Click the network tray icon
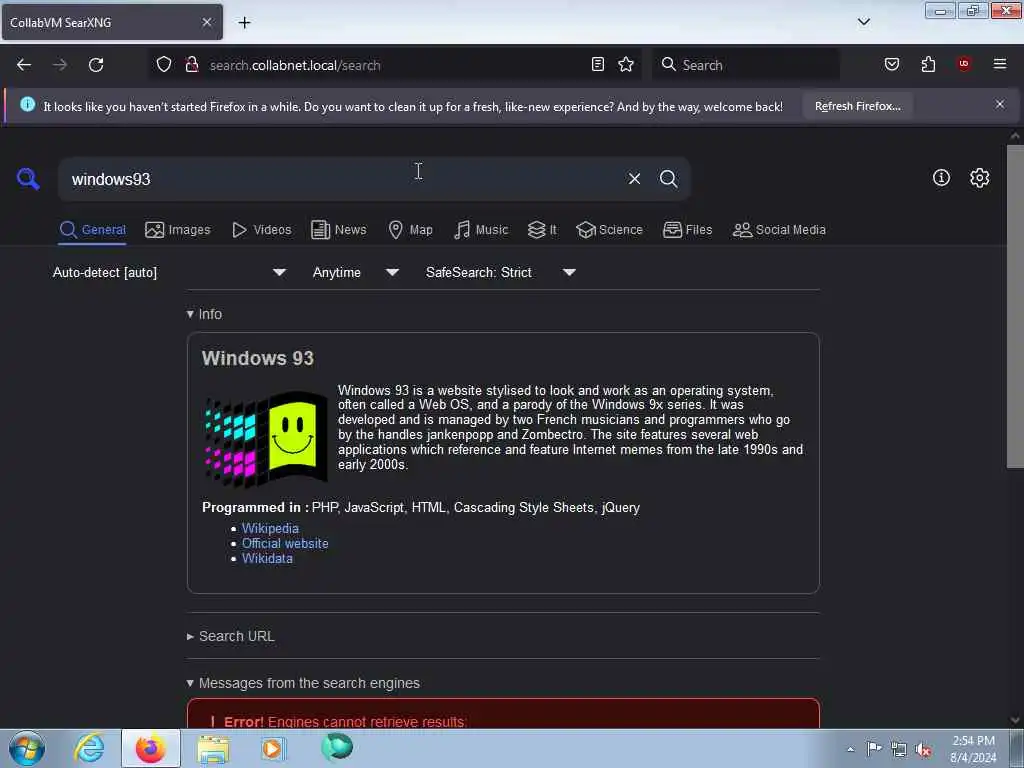 point(899,750)
